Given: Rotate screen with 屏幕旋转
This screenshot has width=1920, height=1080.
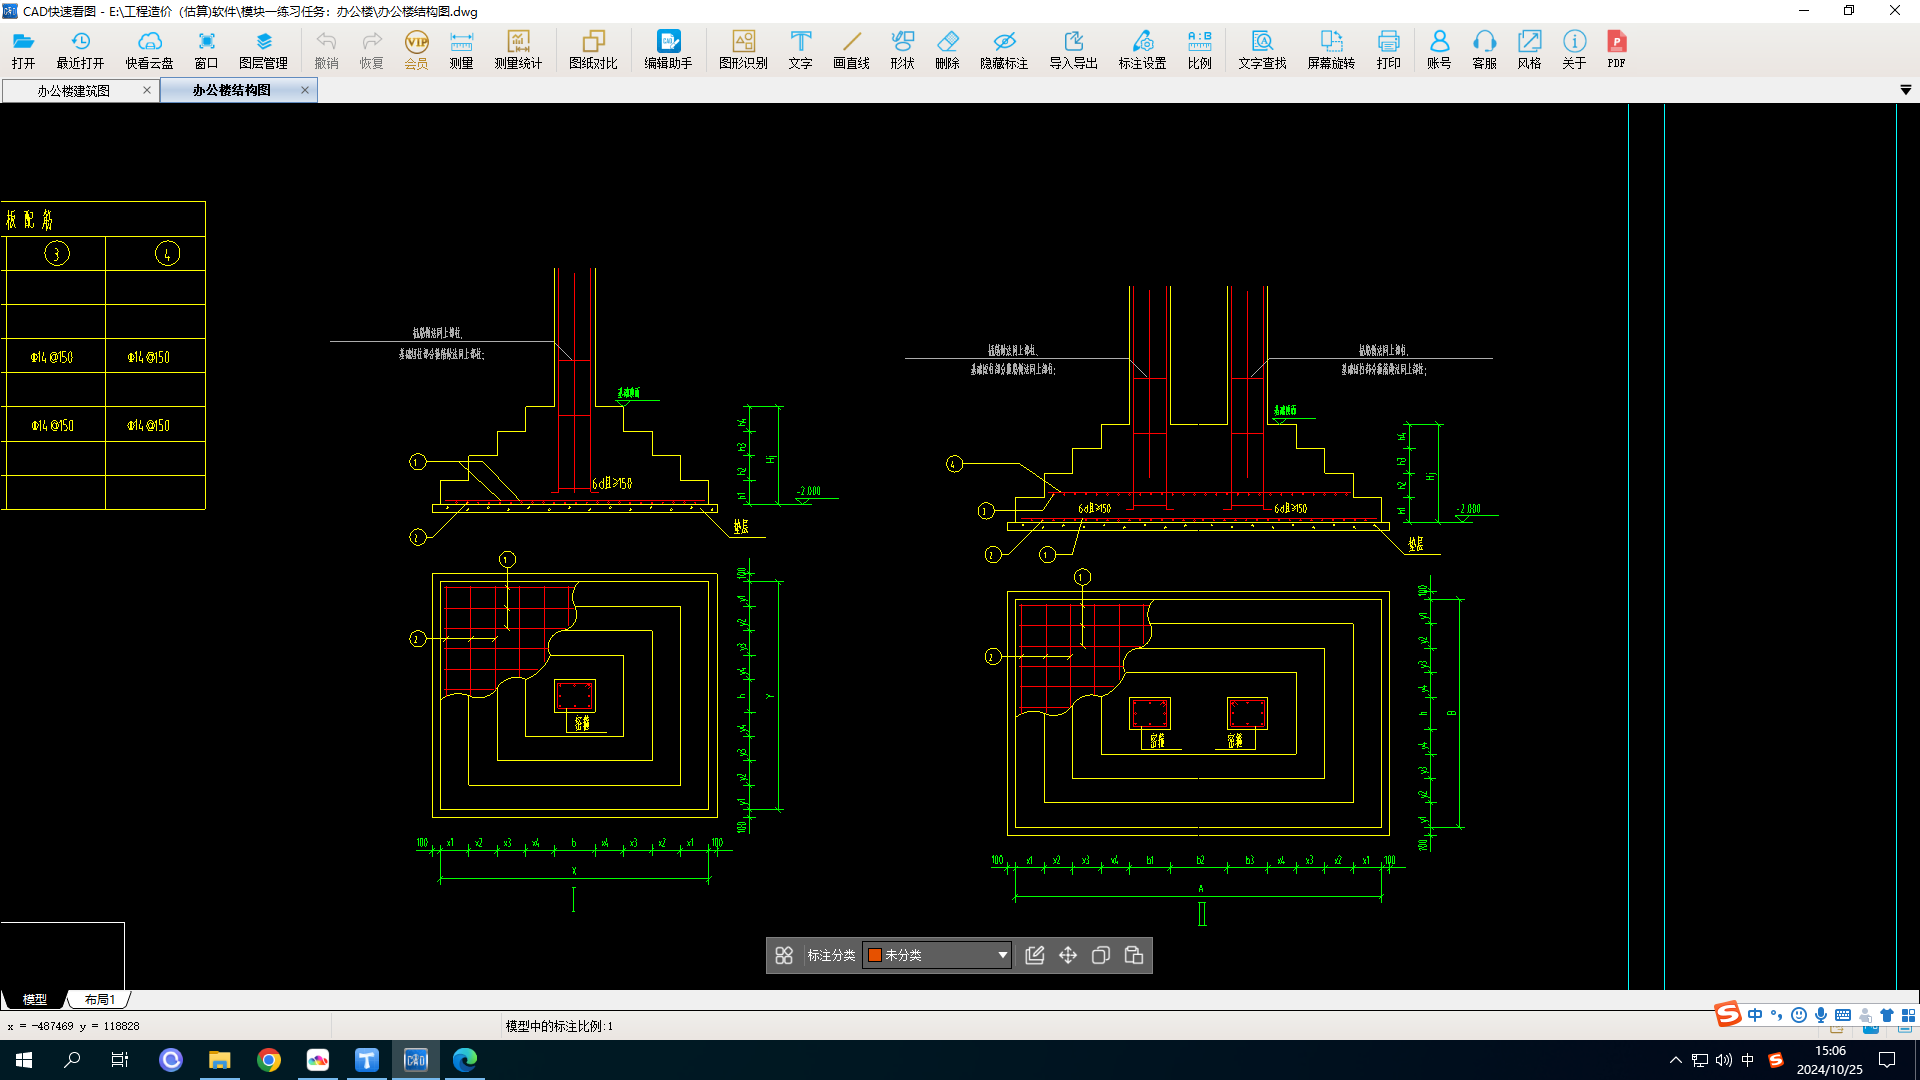Looking at the screenshot, I should point(1331,50).
